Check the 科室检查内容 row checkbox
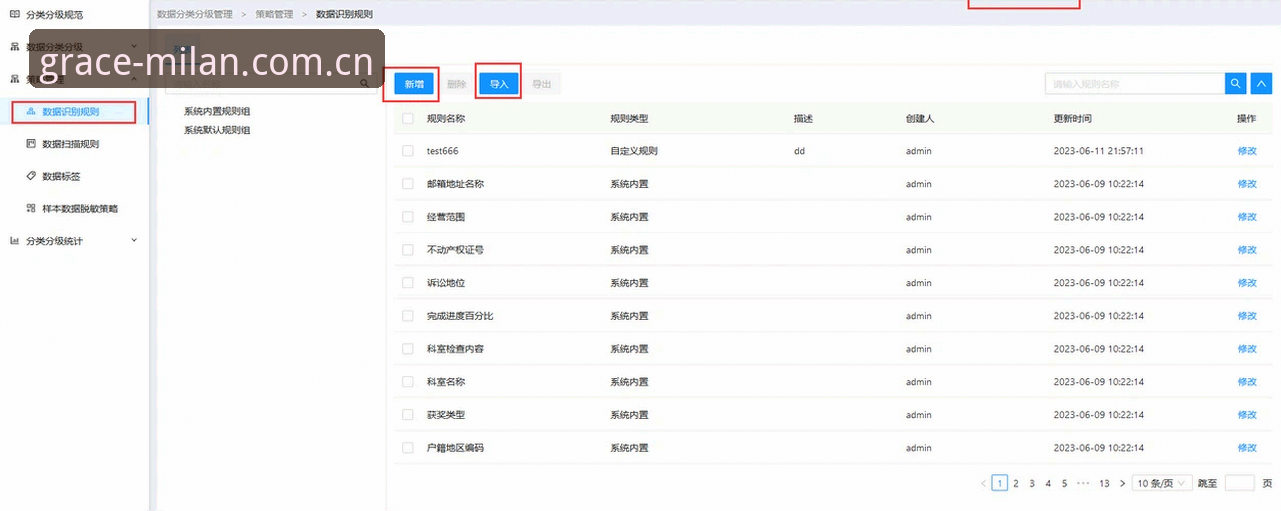The width and height of the screenshot is (1281, 511). coord(407,349)
